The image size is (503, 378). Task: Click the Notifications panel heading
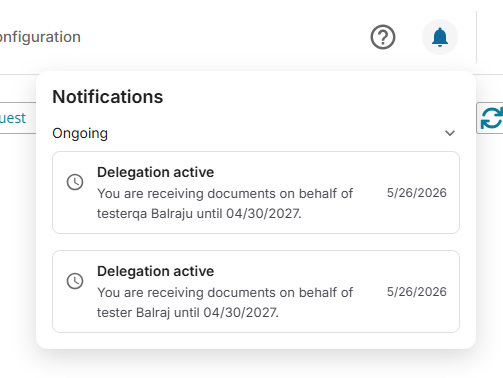pos(108,97)
